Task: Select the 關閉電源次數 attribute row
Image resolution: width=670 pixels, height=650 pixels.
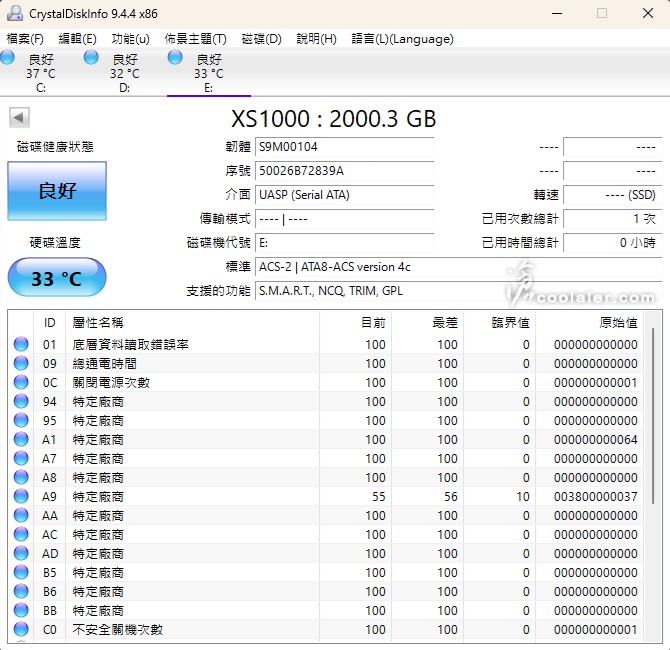Action: (326, 382)
